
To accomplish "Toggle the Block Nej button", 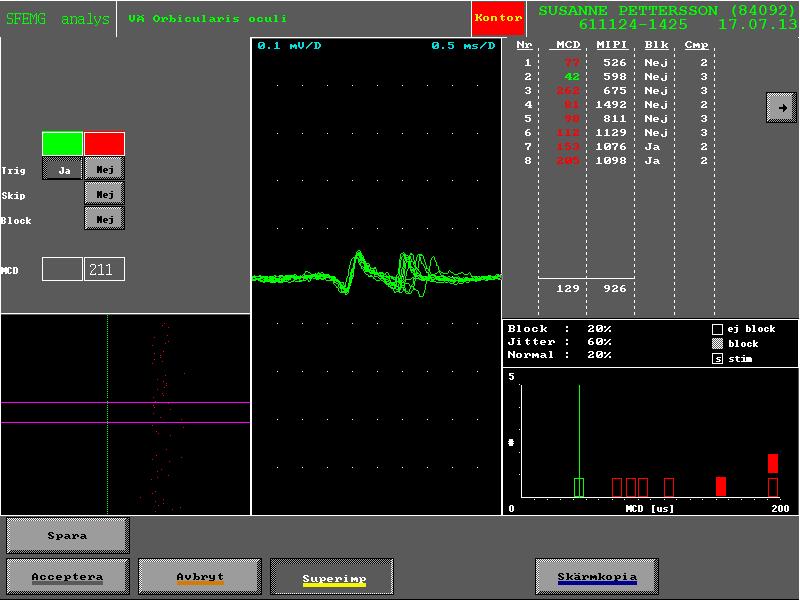I will coord(104,219).
